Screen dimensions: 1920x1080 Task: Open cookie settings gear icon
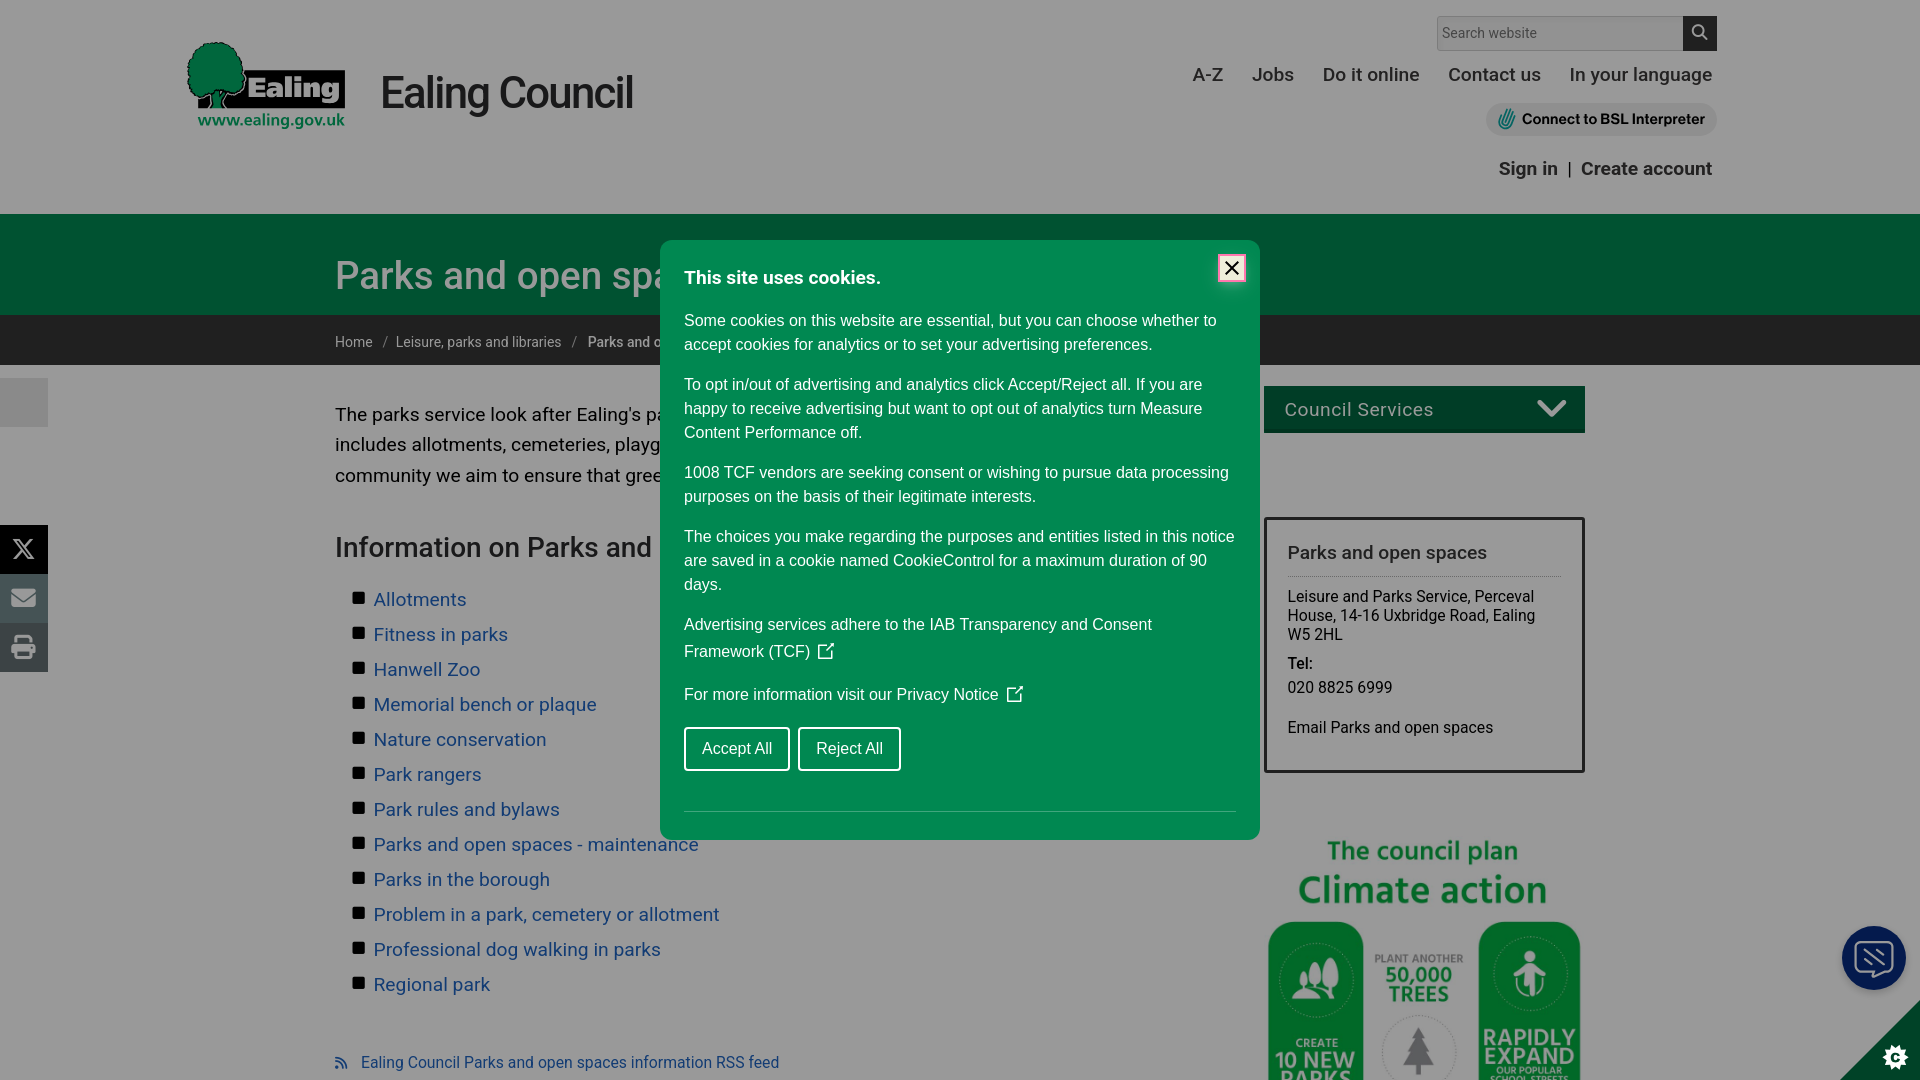1894,1056
